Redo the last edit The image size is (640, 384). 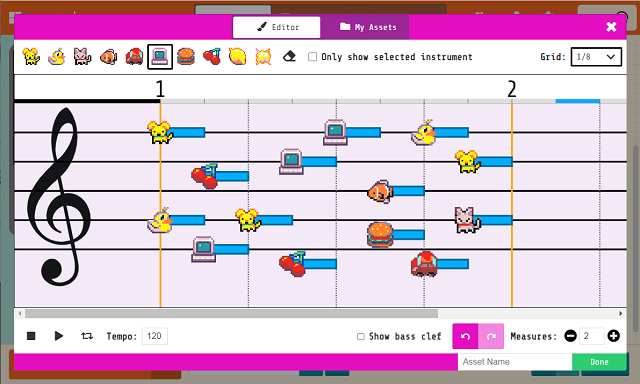click(491, 336)
